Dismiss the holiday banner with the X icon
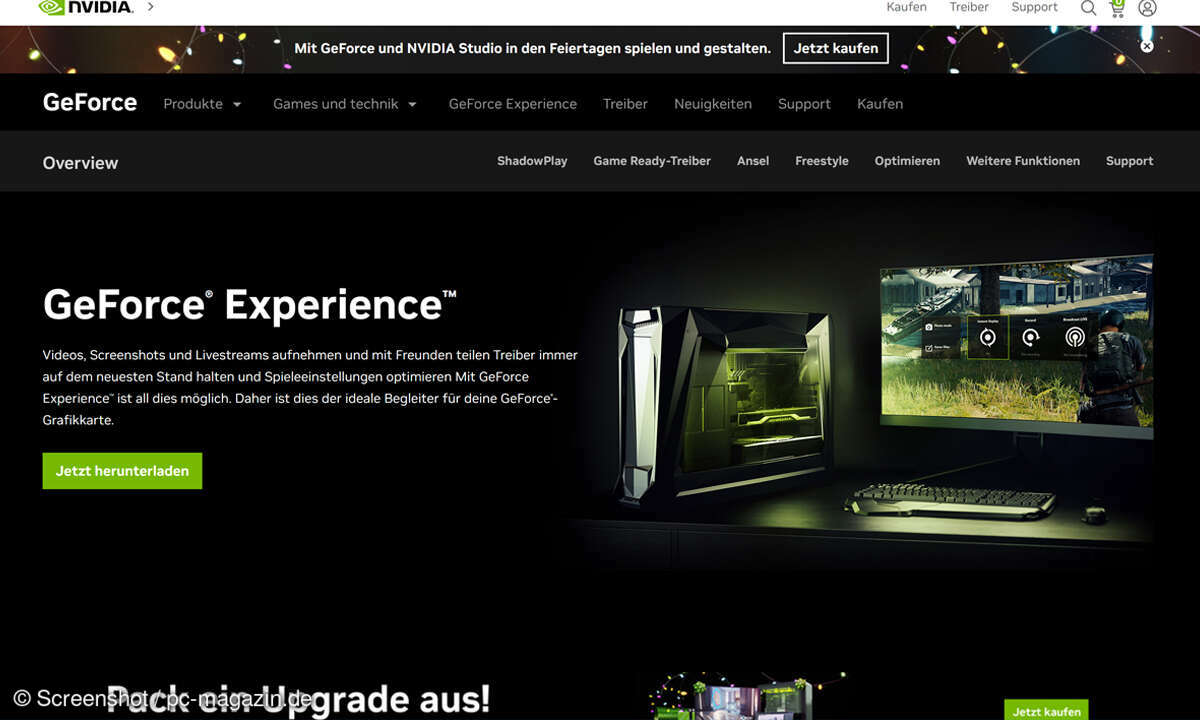Image resolution: width=1200 pixels, height=720 pixels. [x=1147, y=46]
